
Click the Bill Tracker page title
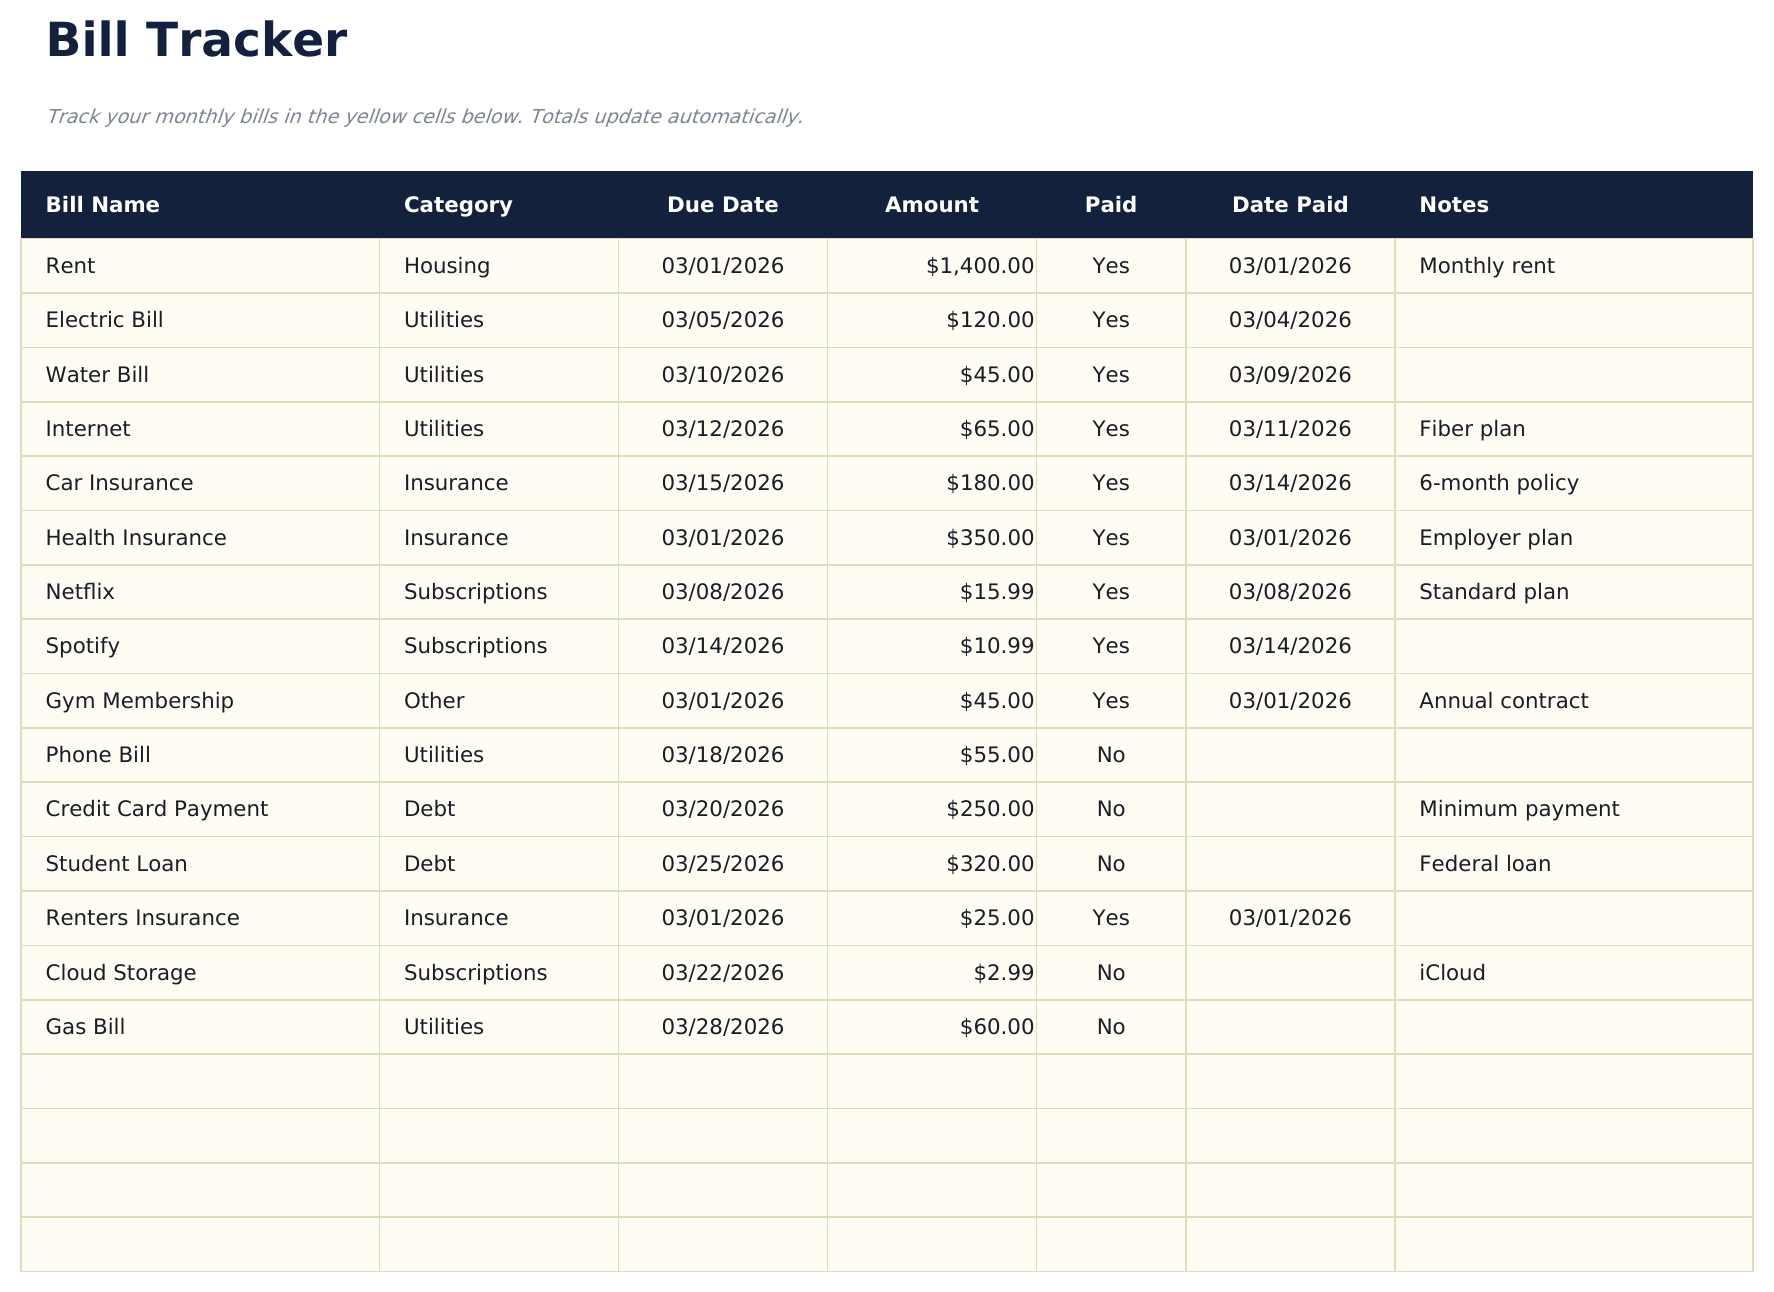(x=197, y=40)
